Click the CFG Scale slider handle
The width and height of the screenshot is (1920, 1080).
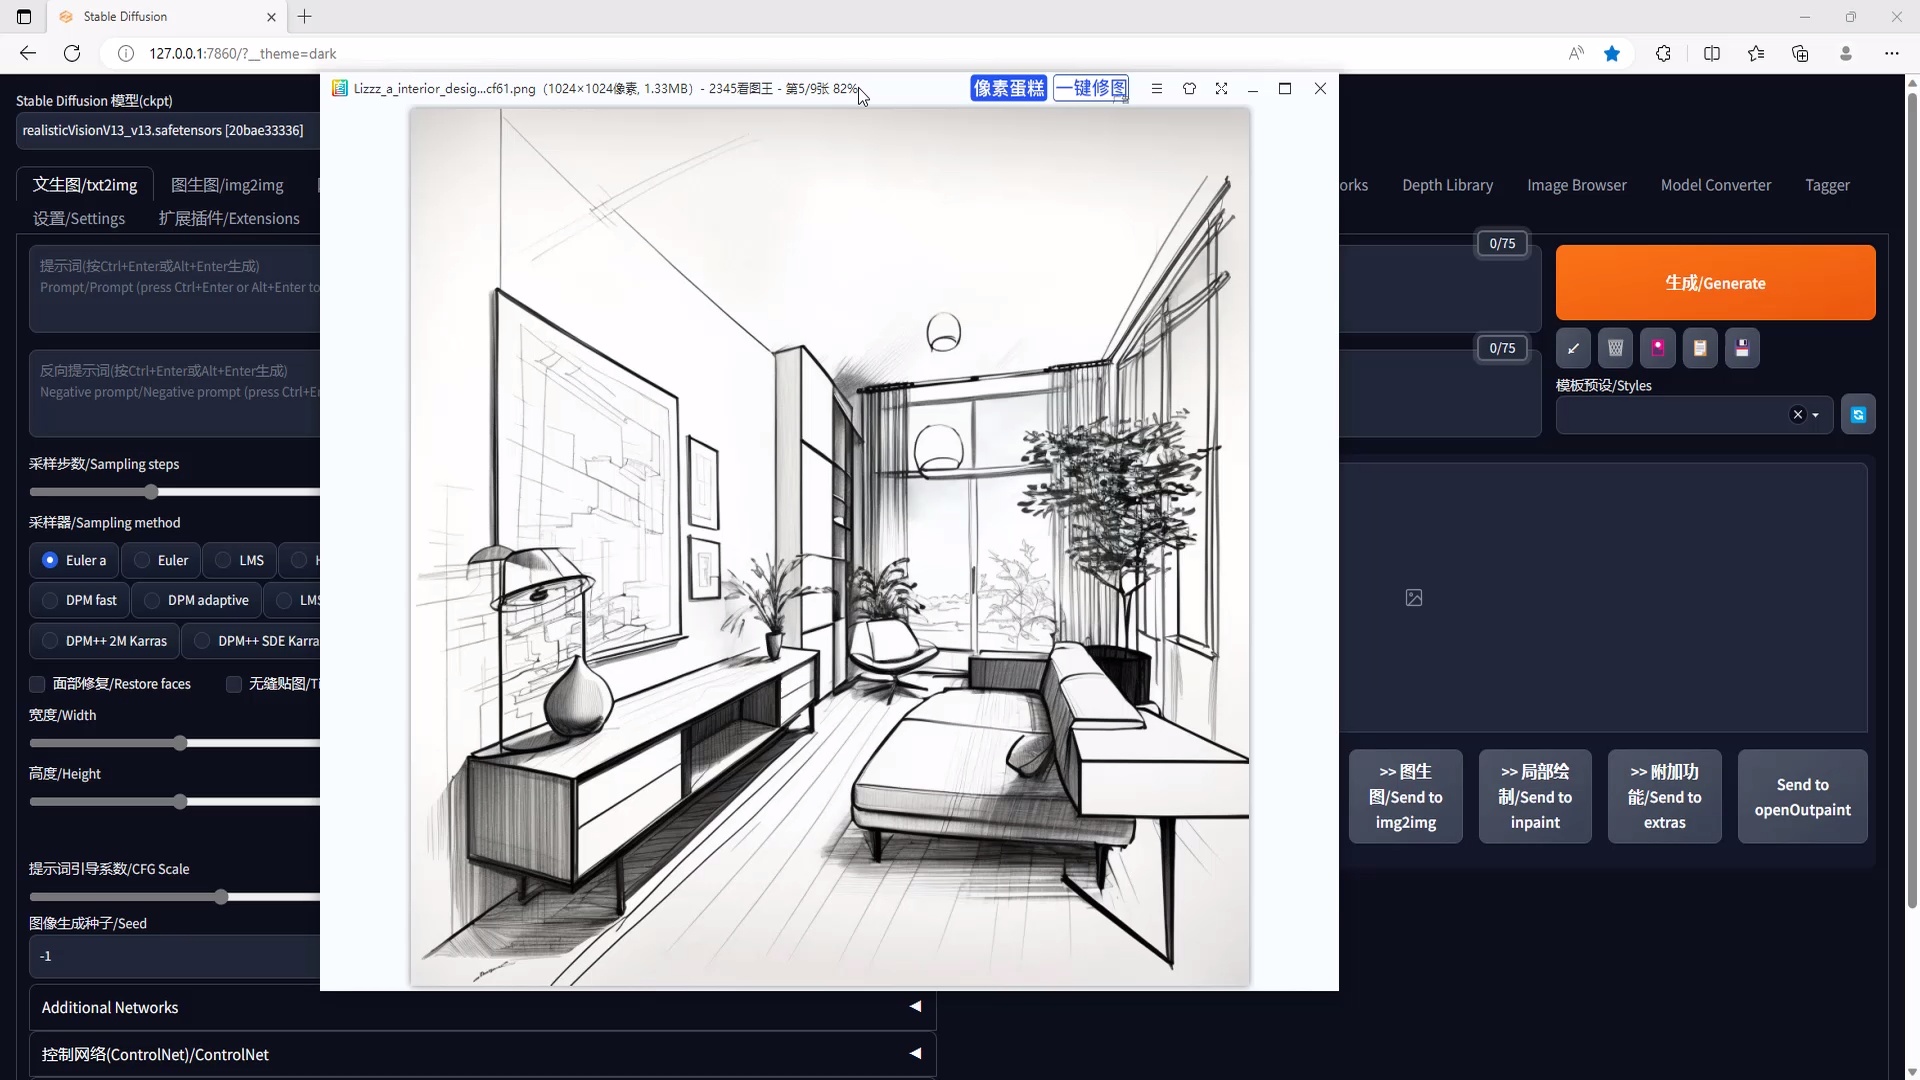pyautogui.click(x=221, y=897)
